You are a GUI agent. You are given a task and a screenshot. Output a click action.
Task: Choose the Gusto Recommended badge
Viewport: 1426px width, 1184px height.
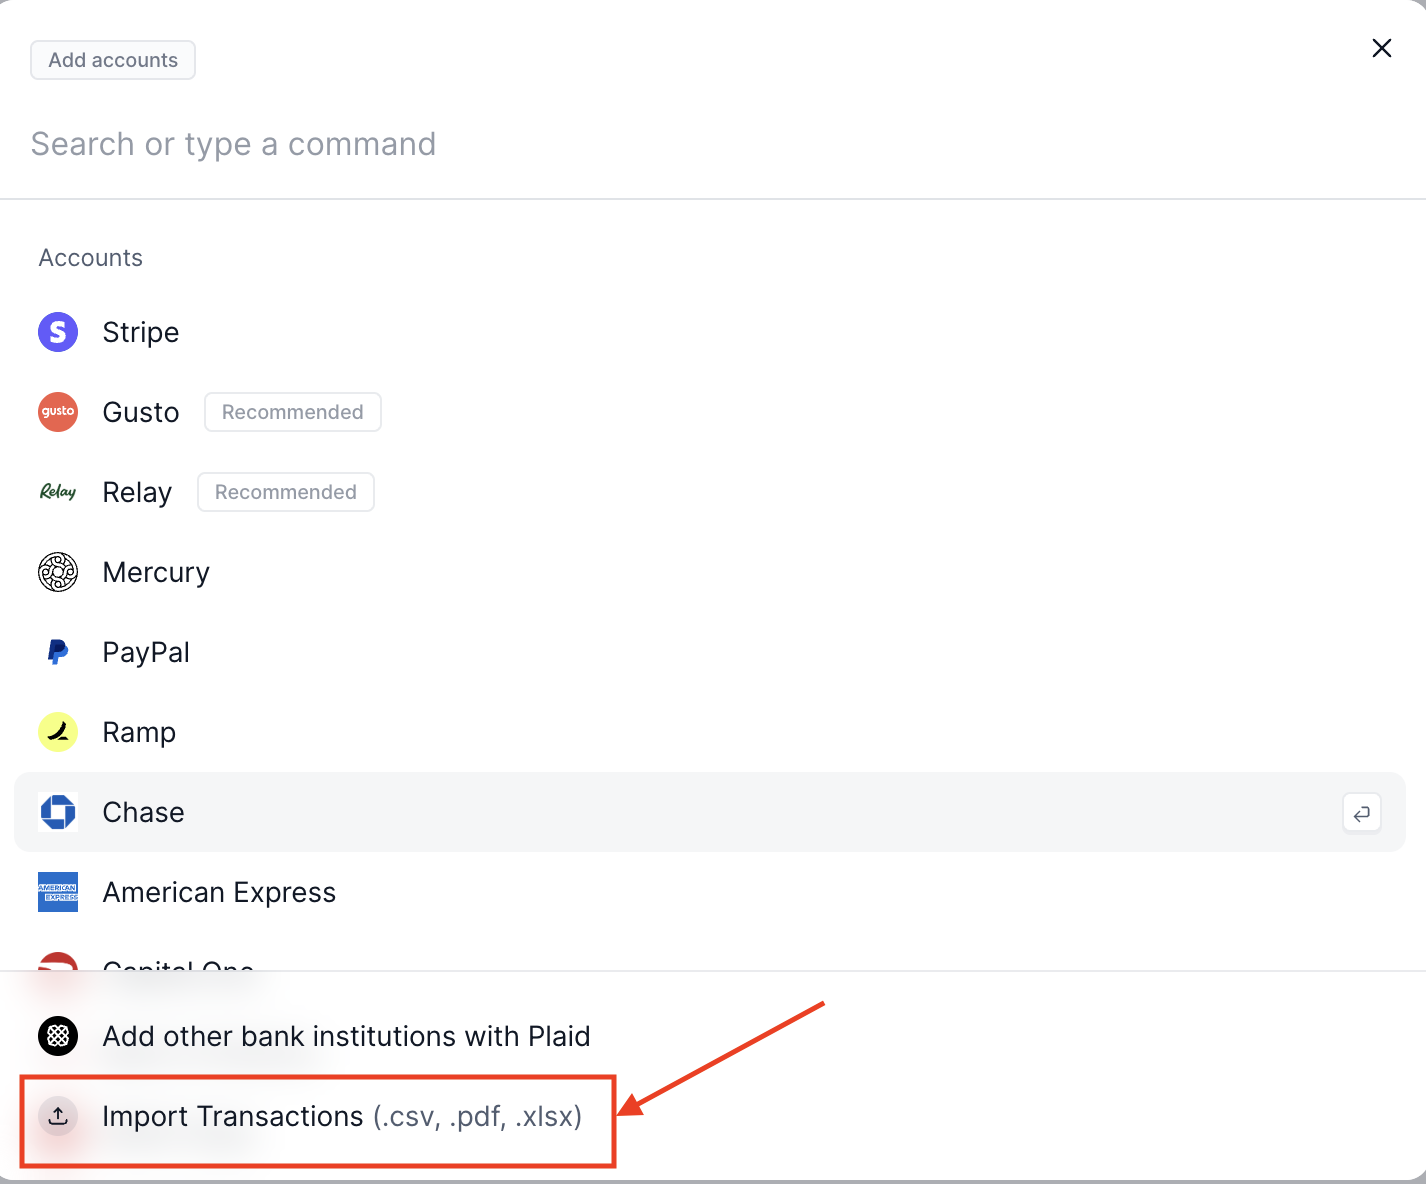pyautogui.click(x=292, y=412)
